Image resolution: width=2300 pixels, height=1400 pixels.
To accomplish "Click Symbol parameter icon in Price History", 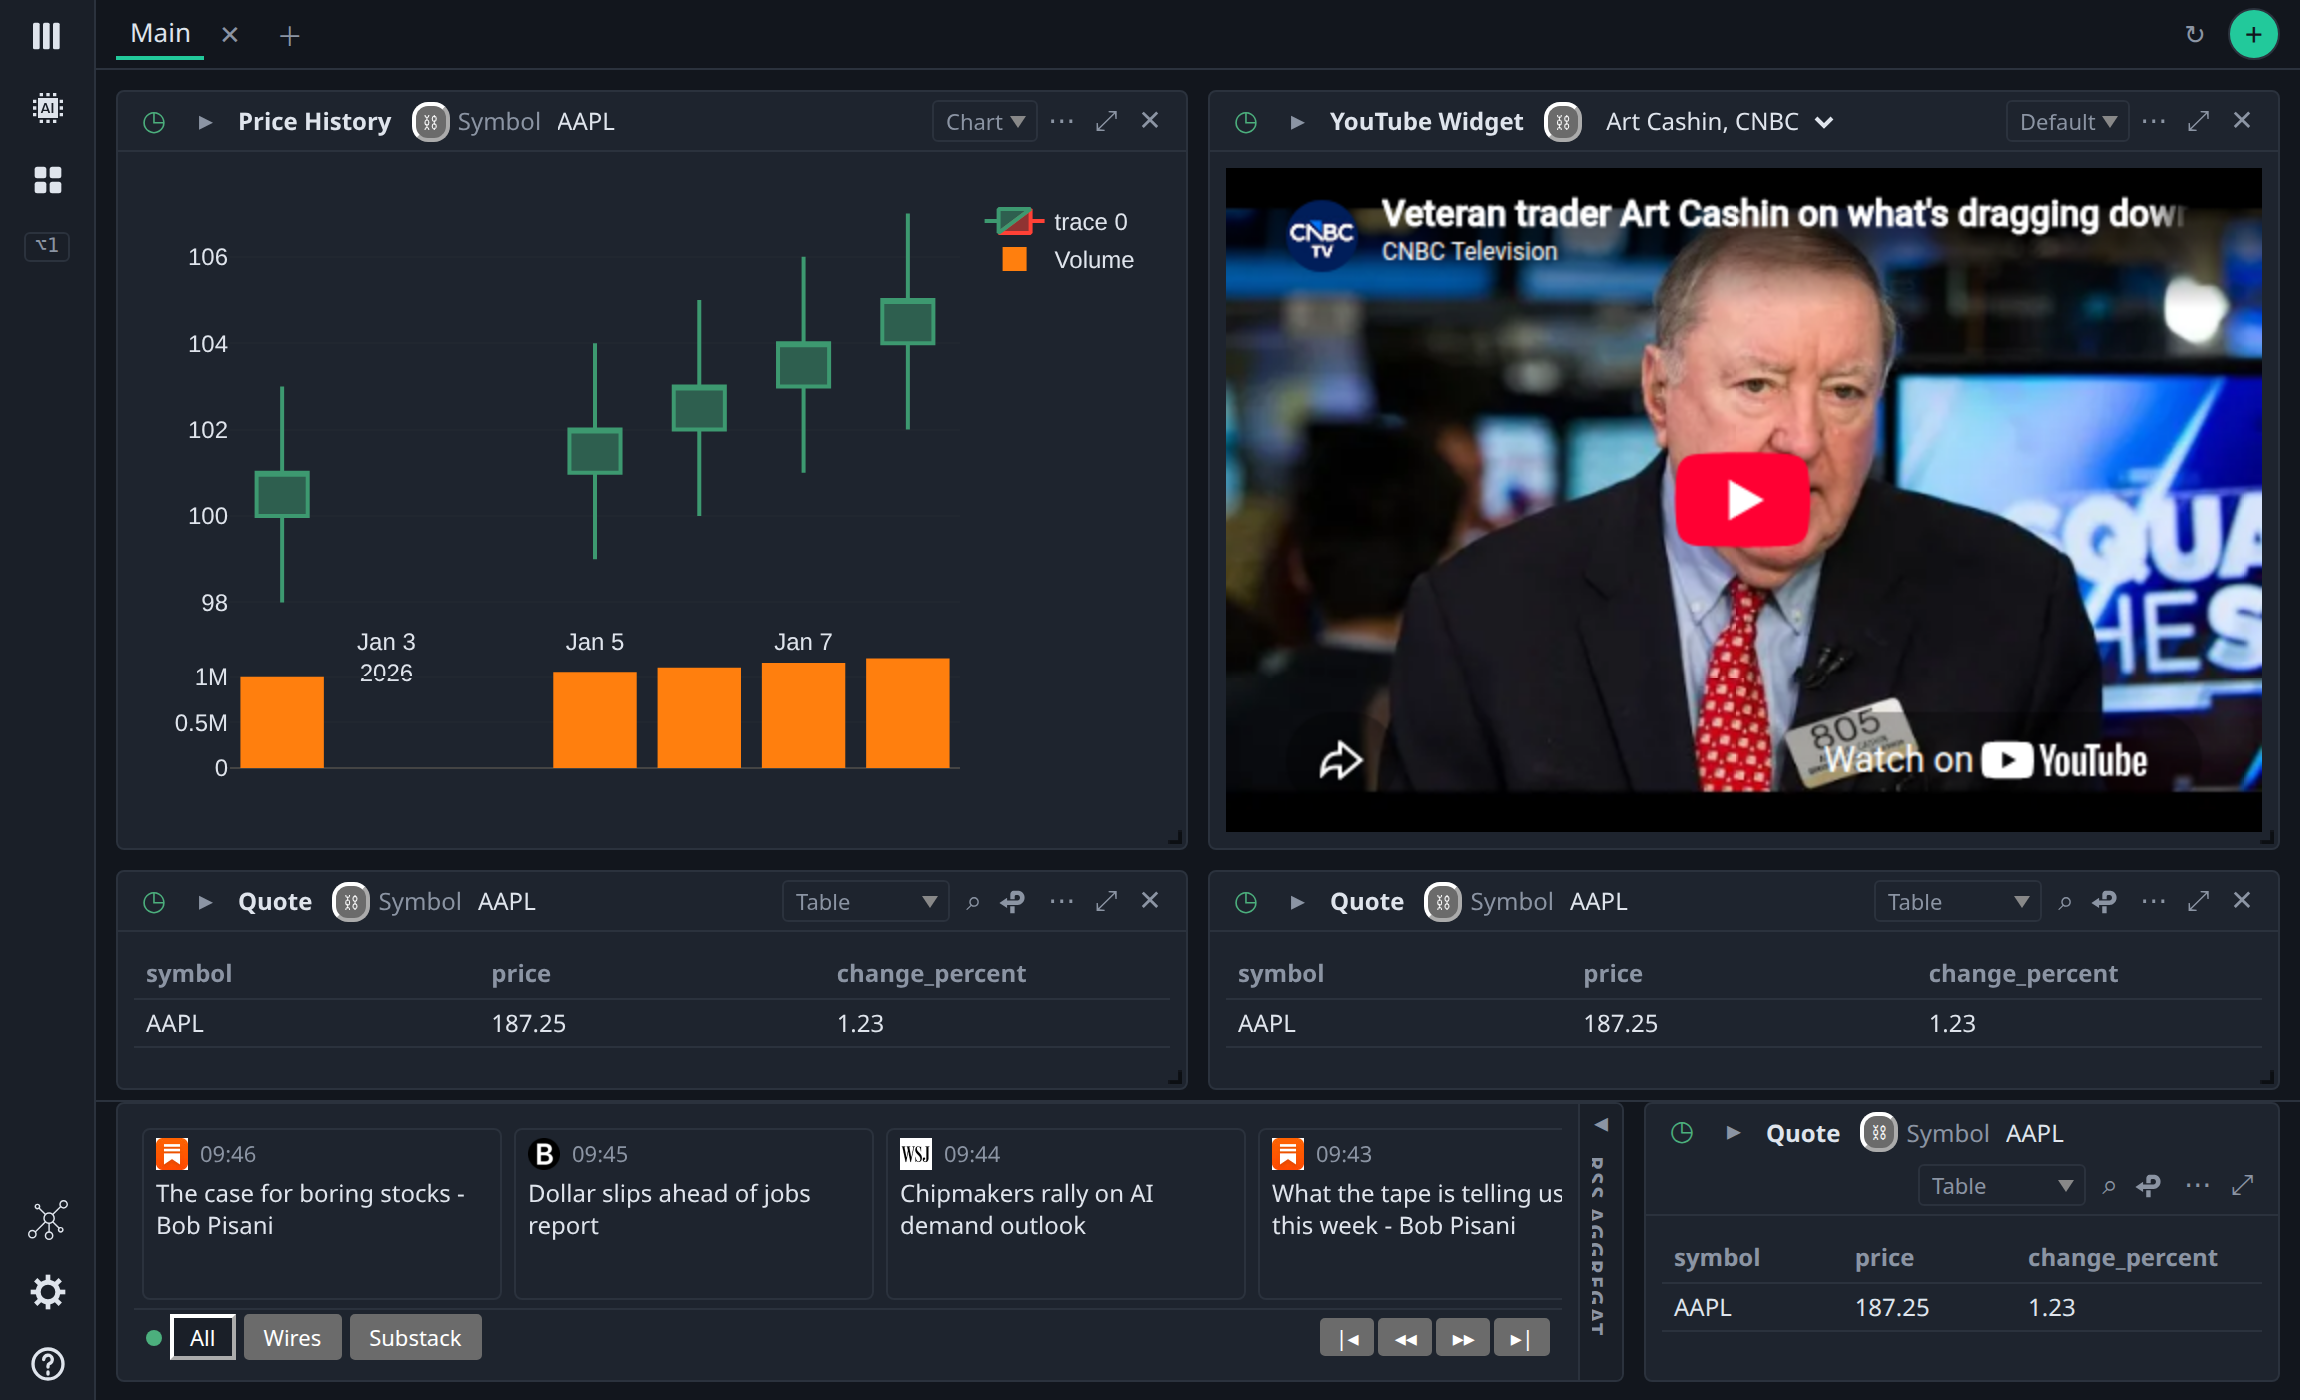I will 430,122.
